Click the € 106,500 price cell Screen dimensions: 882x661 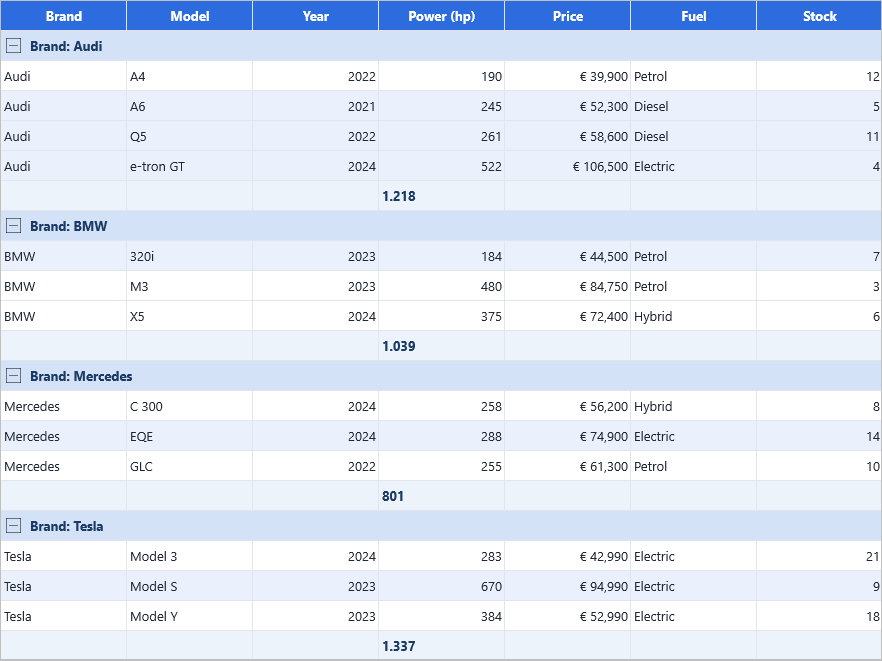(568, 166)
